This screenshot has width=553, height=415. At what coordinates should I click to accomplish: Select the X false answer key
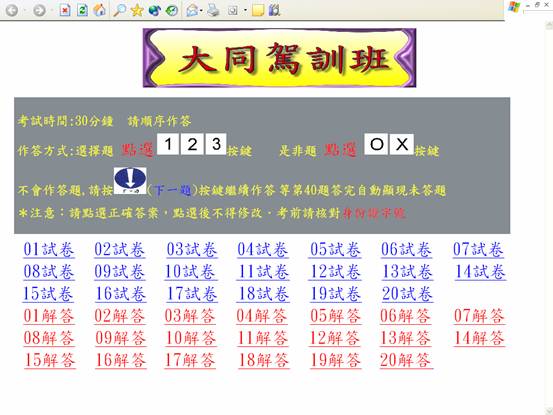coord(402,144)
